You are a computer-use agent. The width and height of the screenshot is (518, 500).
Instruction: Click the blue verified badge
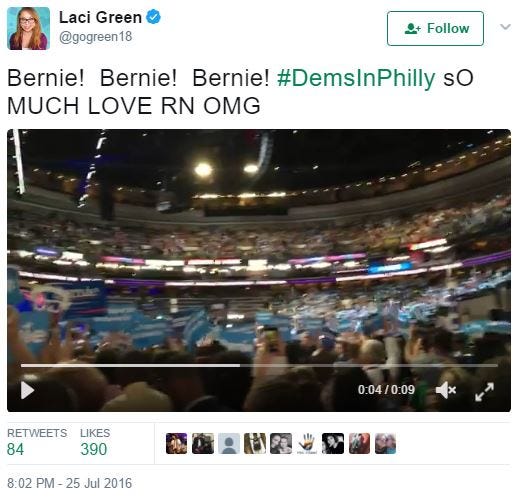coord(154,17)
